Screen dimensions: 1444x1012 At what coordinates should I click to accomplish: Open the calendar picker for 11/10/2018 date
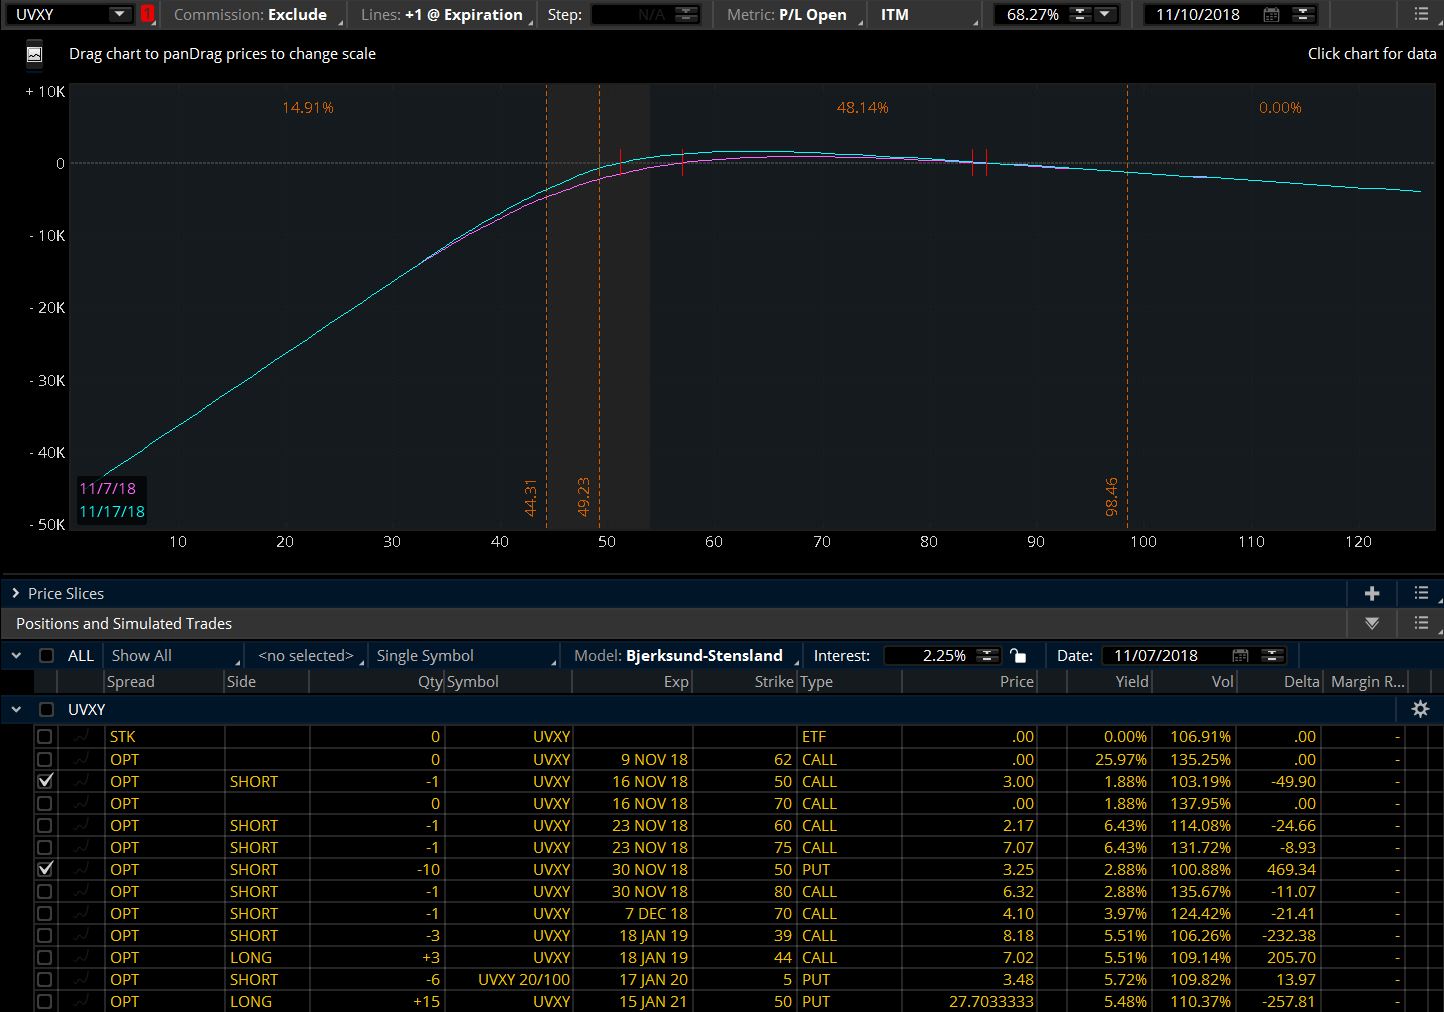[x=1271, y=15]
